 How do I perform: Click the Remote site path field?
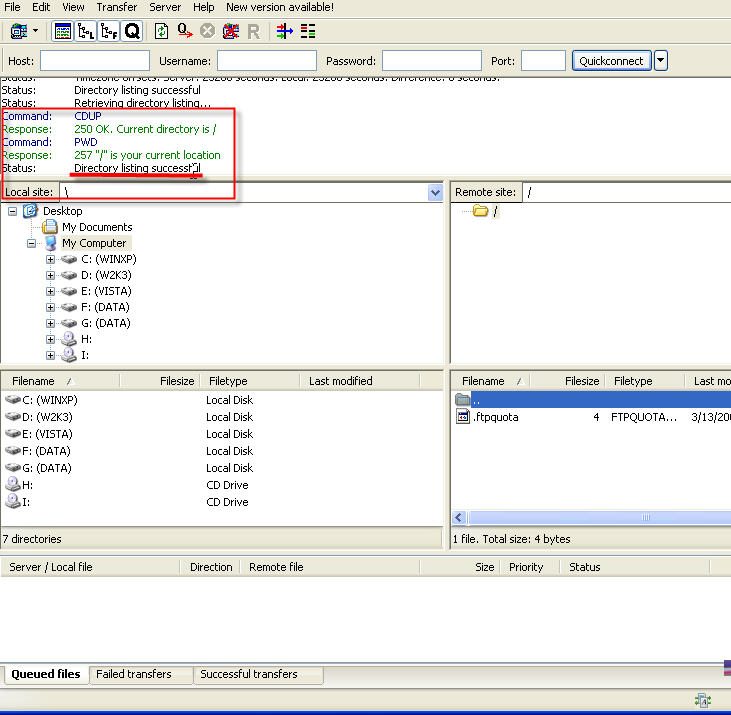tap(627, 192)
